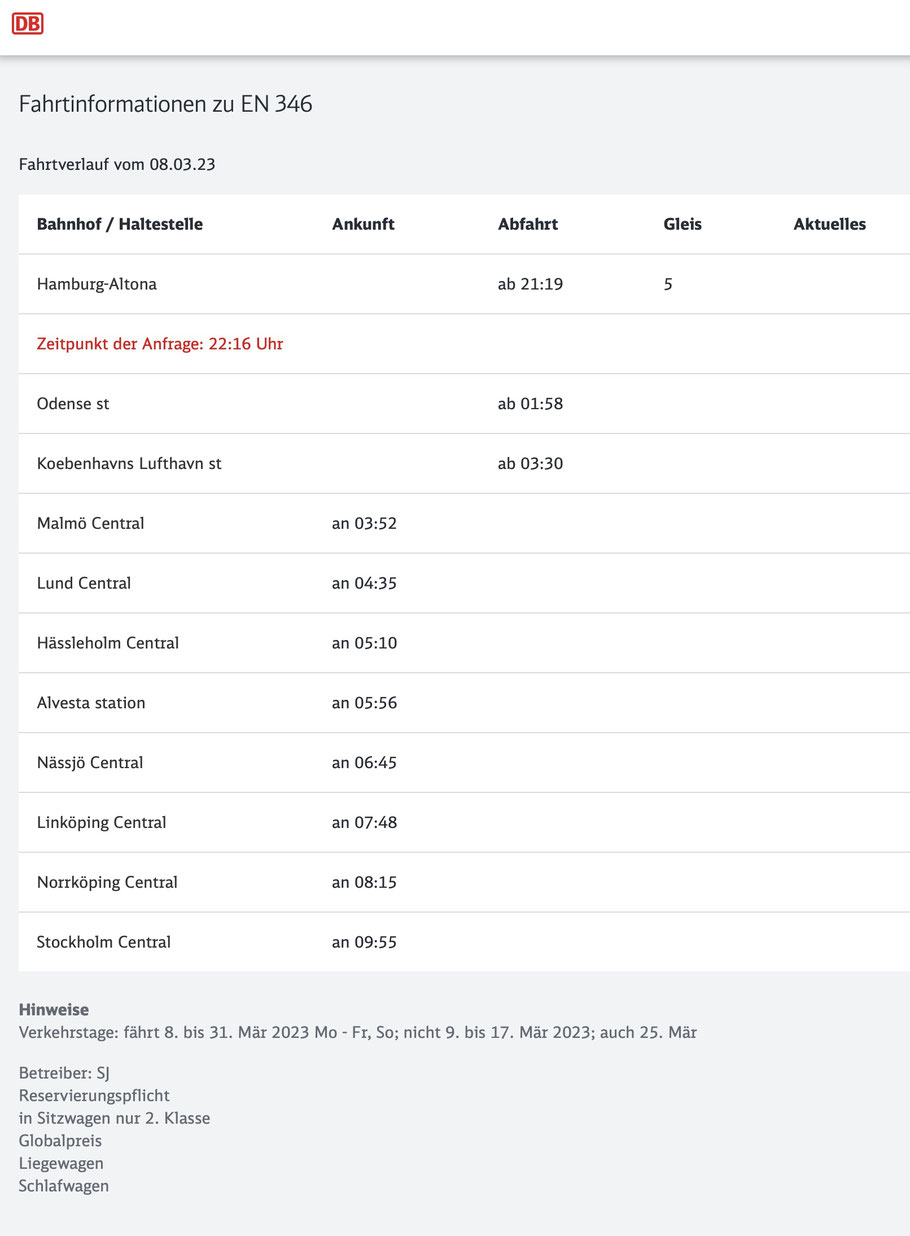This screenshot has width=910, height=1236.
Task: Open Lund Central stop
Action: click(84, 583)
